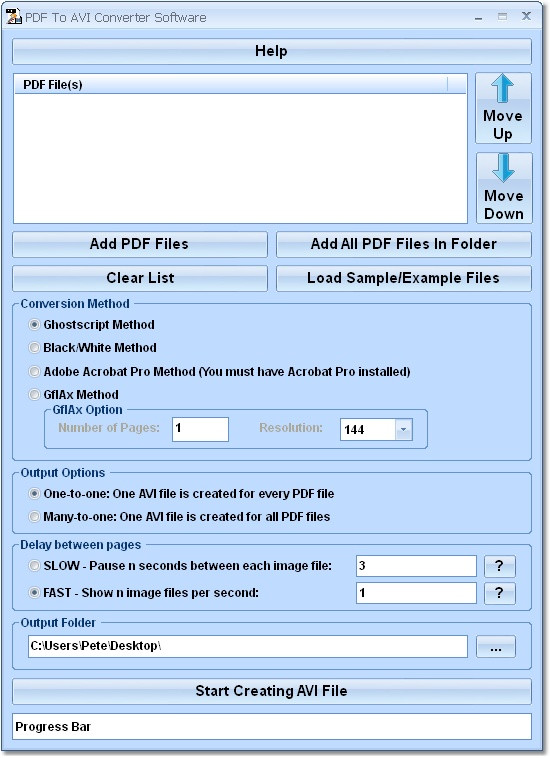
Task: Open help for FAST delay option
Action: 500,593
